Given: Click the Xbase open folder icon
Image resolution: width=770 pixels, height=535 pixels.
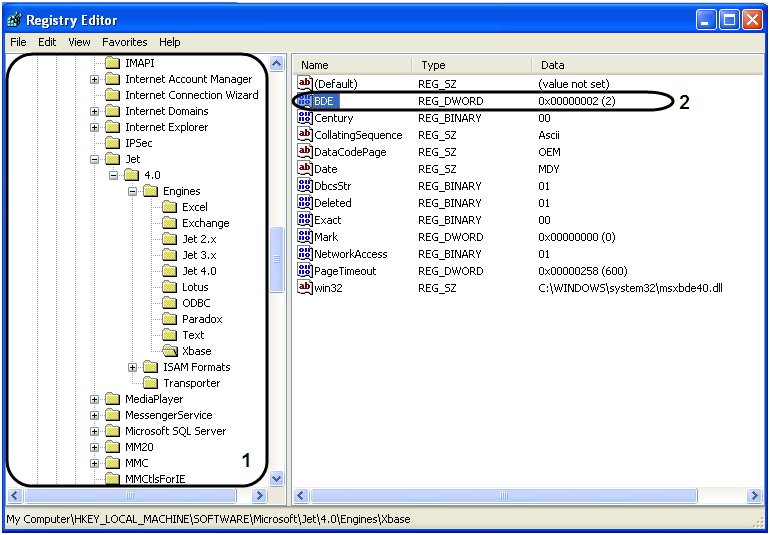Looking at the screenshot, I should click(x=169, y=351).
